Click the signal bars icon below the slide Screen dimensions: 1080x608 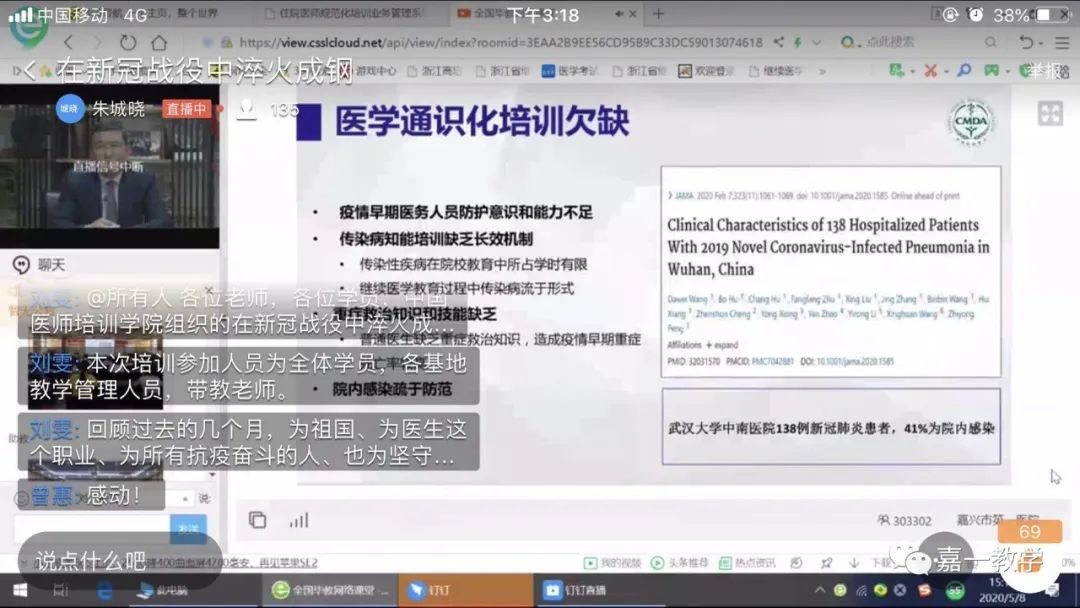click(299, 521)
